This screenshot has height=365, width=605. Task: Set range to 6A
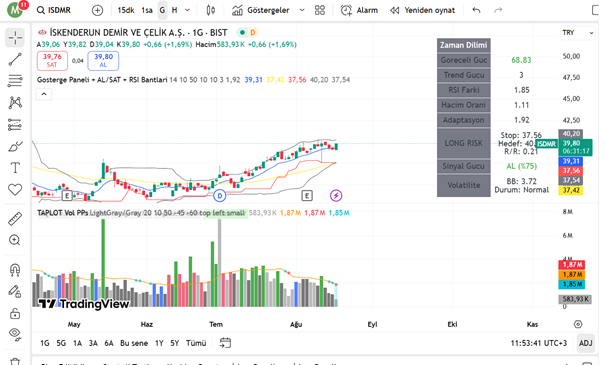(109, 343)
